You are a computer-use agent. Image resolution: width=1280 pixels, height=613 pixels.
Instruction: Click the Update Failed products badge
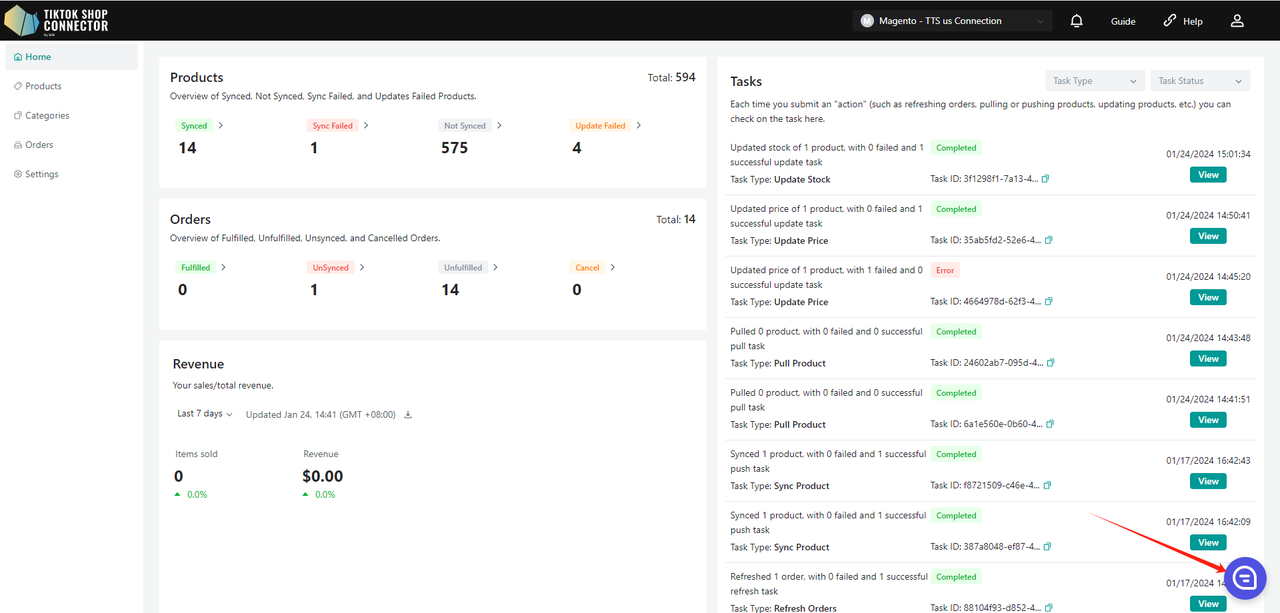click(600, 126)
